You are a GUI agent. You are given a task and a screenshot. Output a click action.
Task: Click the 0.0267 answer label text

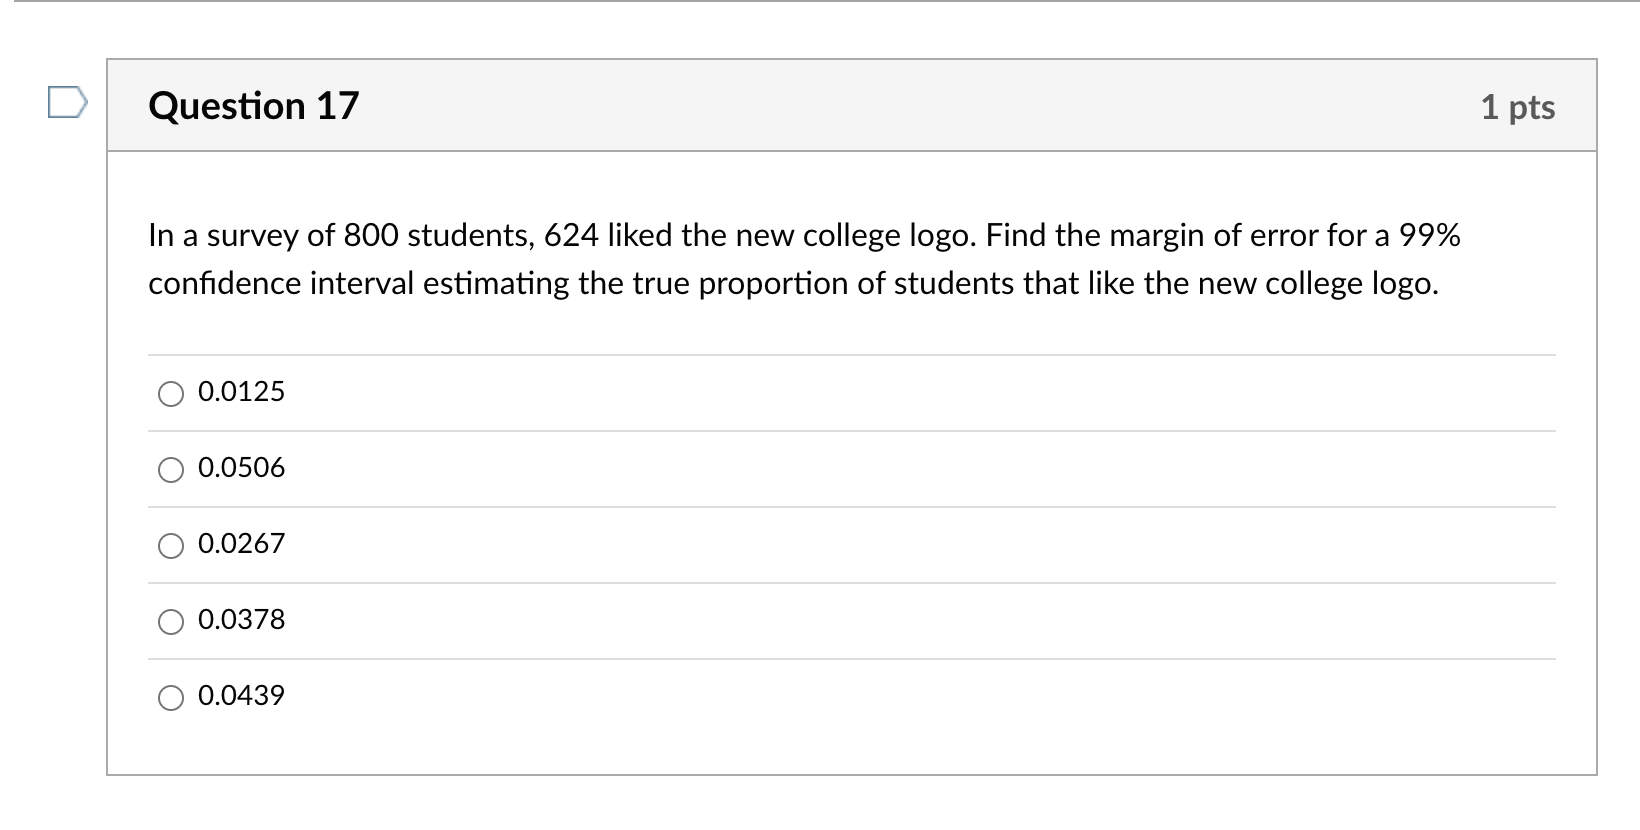(x=241, y=543)
